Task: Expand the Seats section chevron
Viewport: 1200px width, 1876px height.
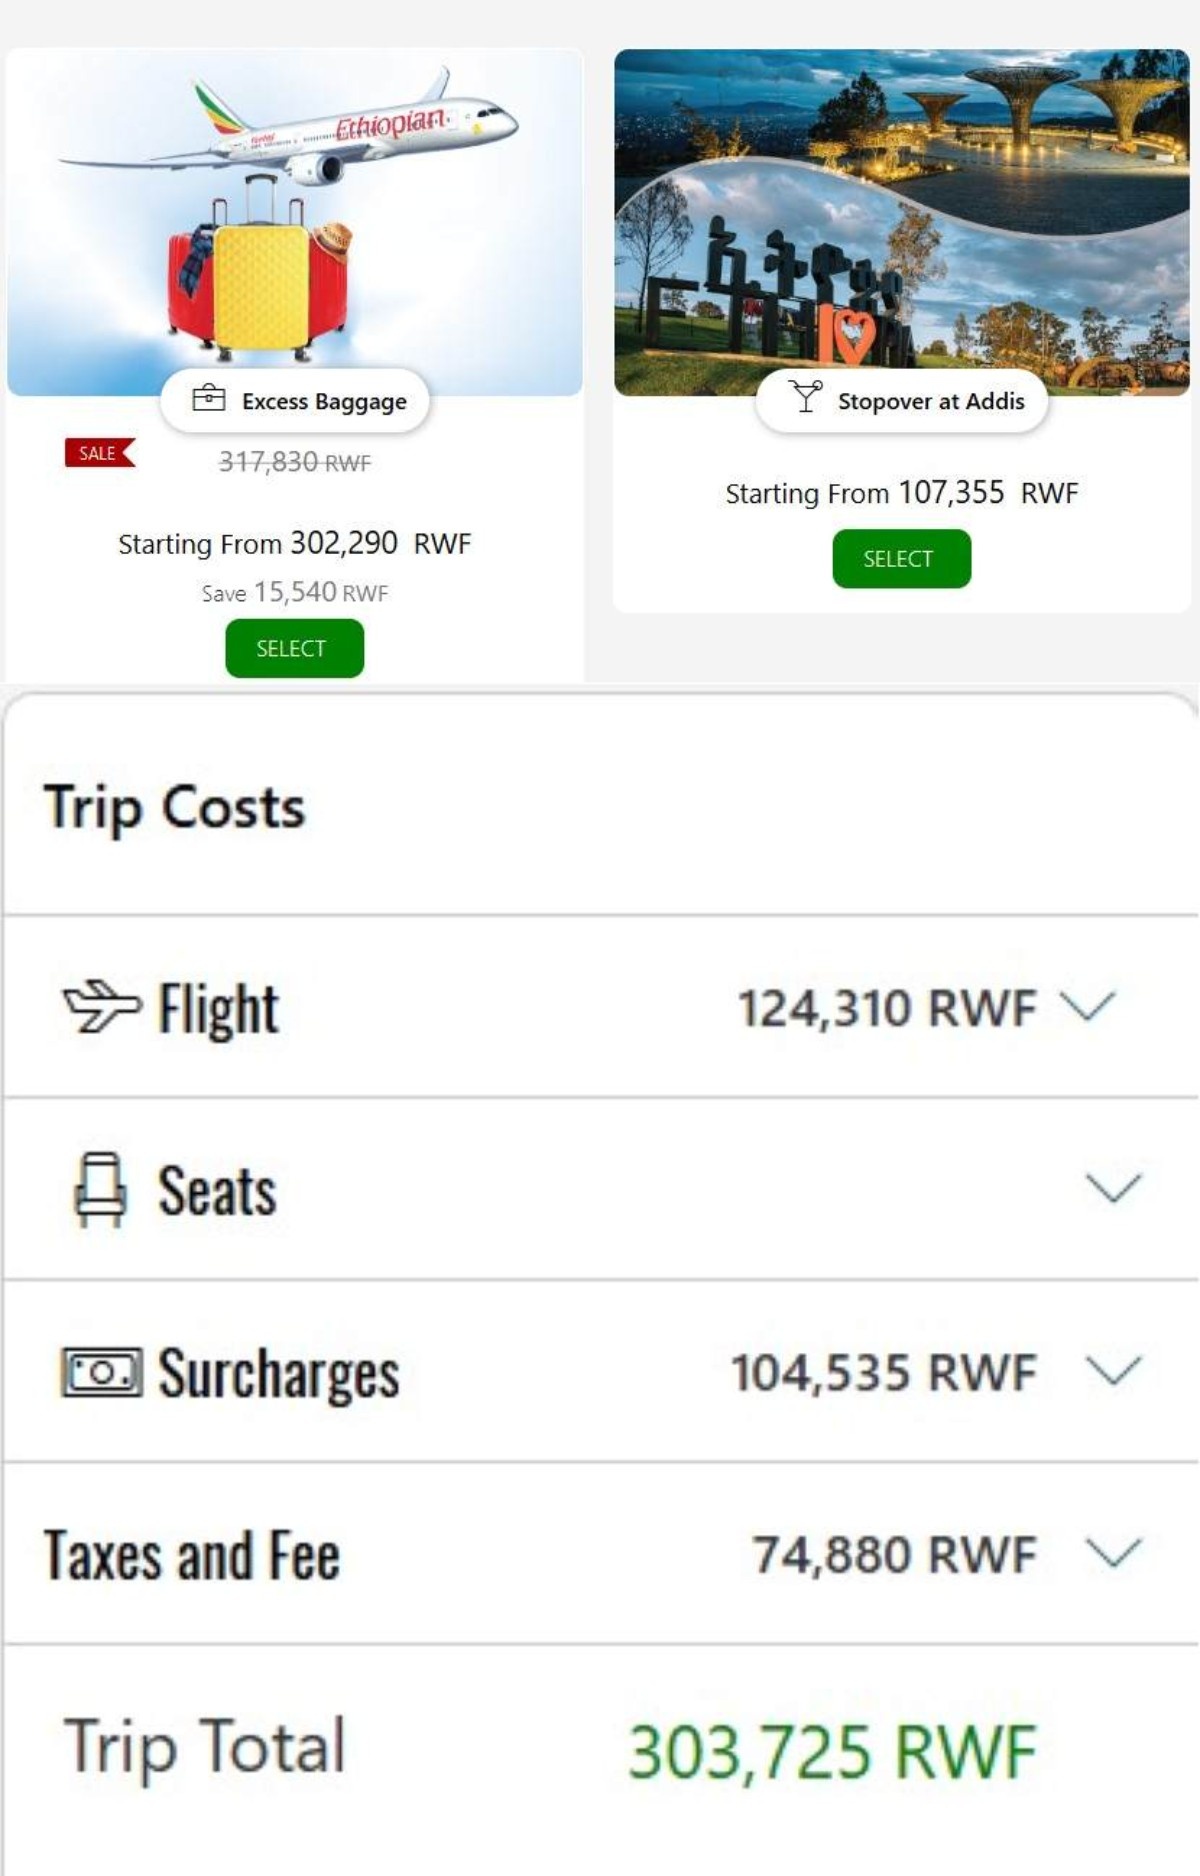Action: coord(1113,1188)
